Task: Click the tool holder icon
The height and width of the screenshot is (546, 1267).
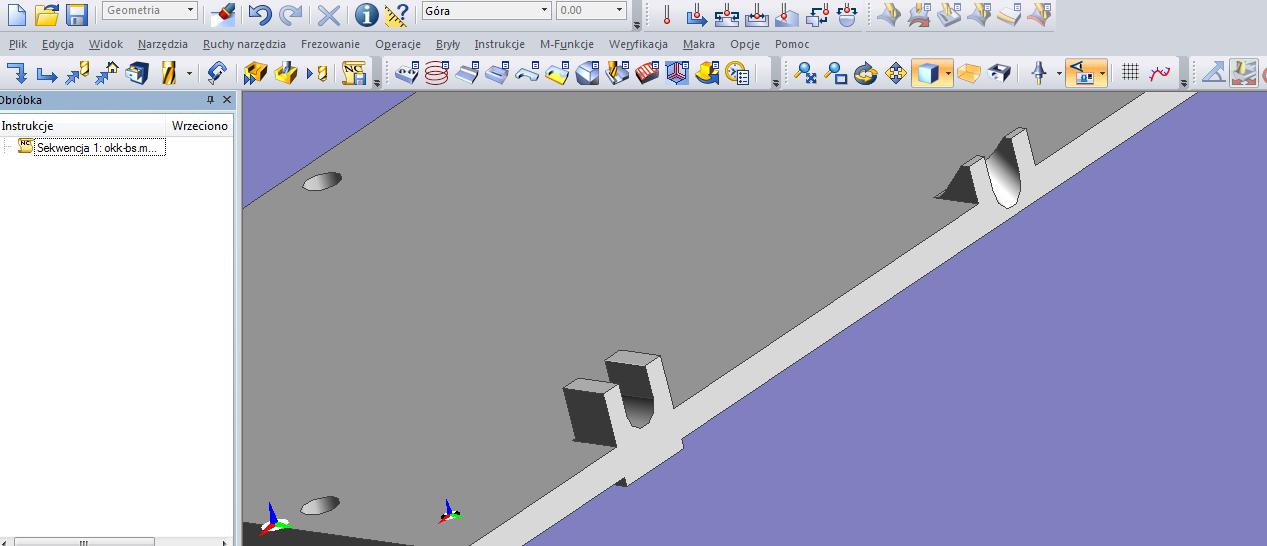Action: click(x=1039, y=73)
